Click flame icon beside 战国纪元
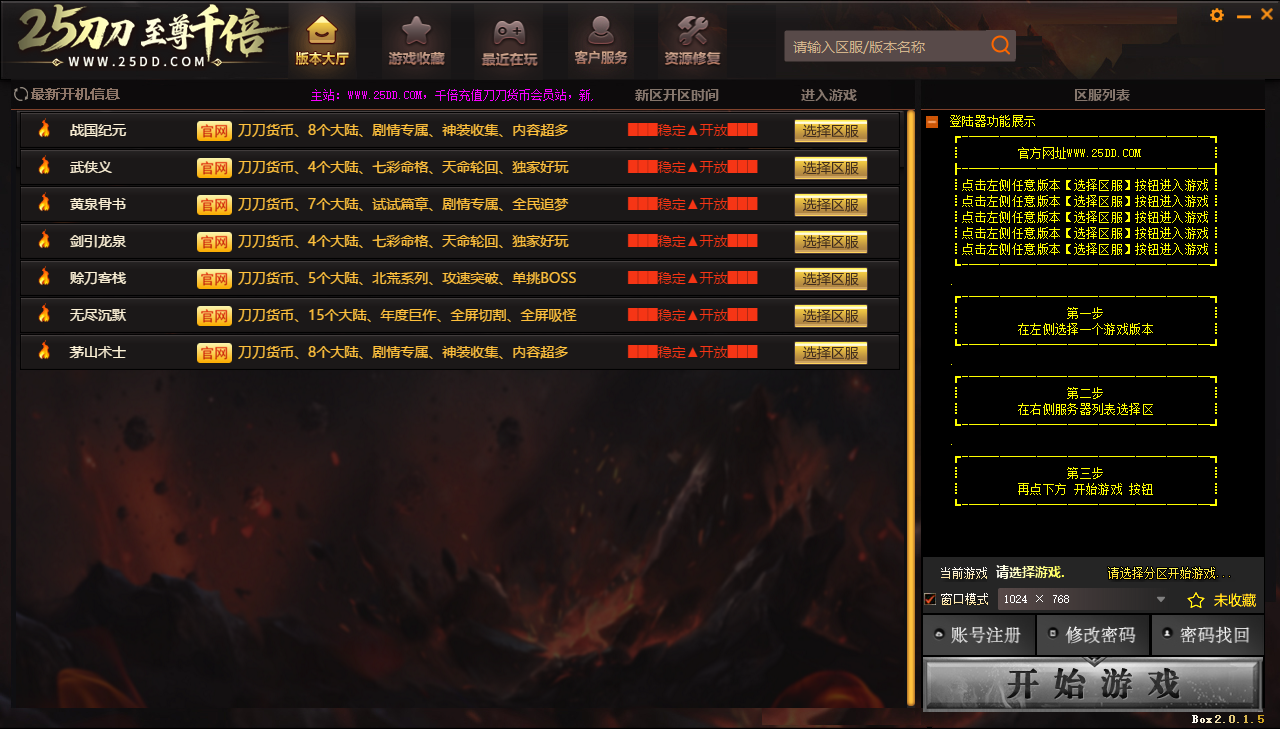The height and width of the screenshot is (729, 1280). [x=44, y=130]
